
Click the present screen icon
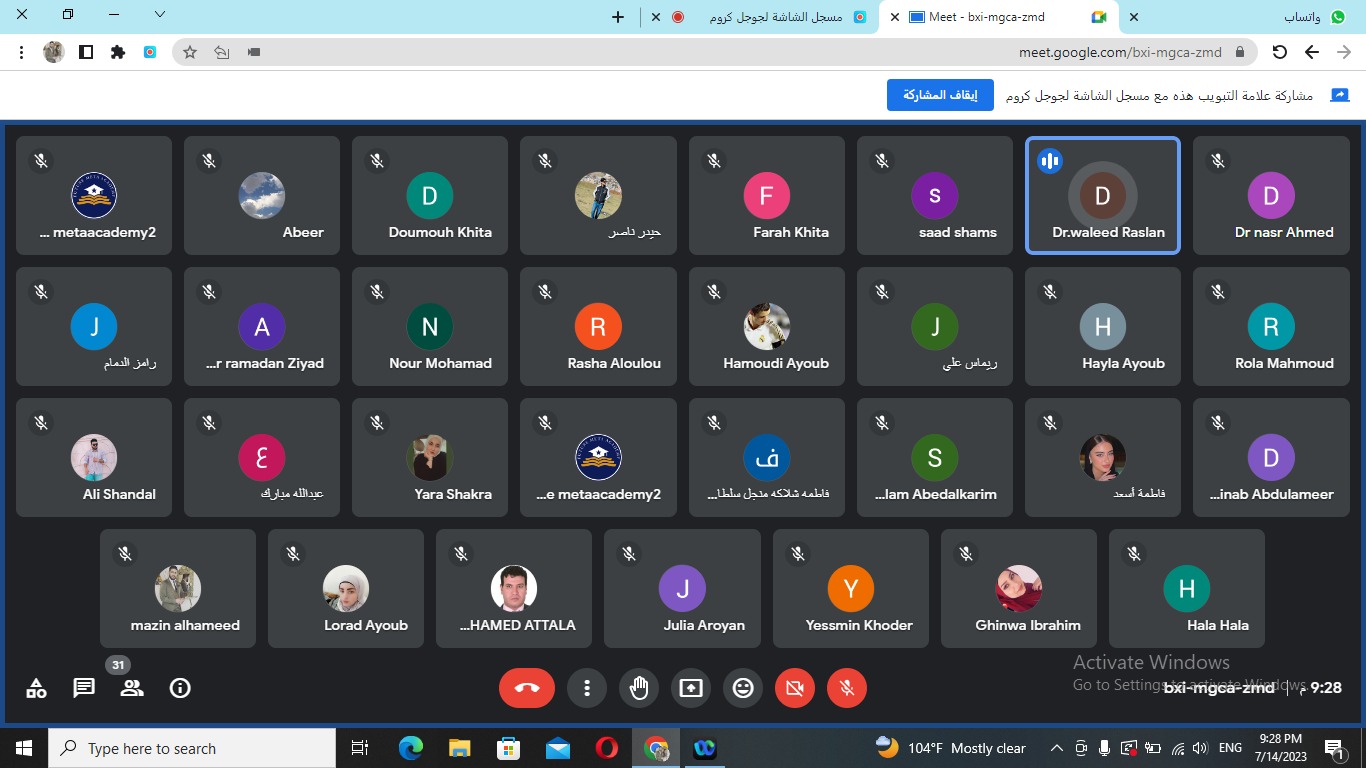pos(691,688)
